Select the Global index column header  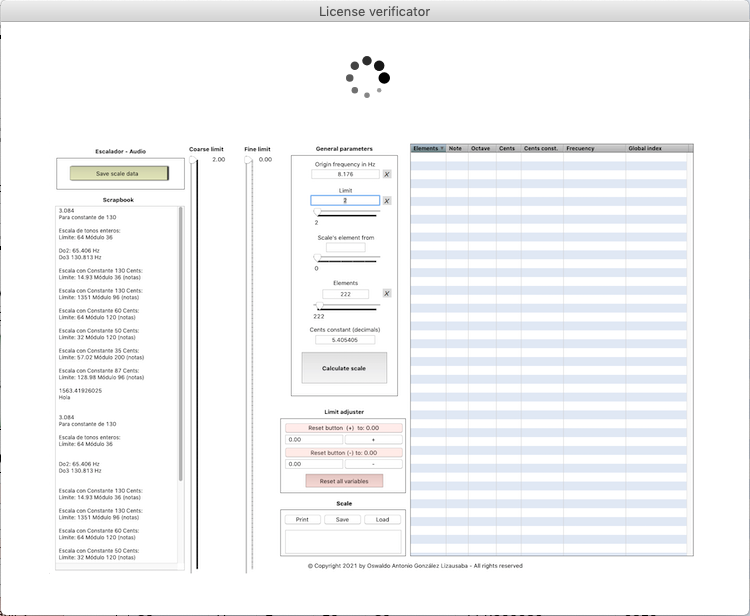click(x=645, y=148)
